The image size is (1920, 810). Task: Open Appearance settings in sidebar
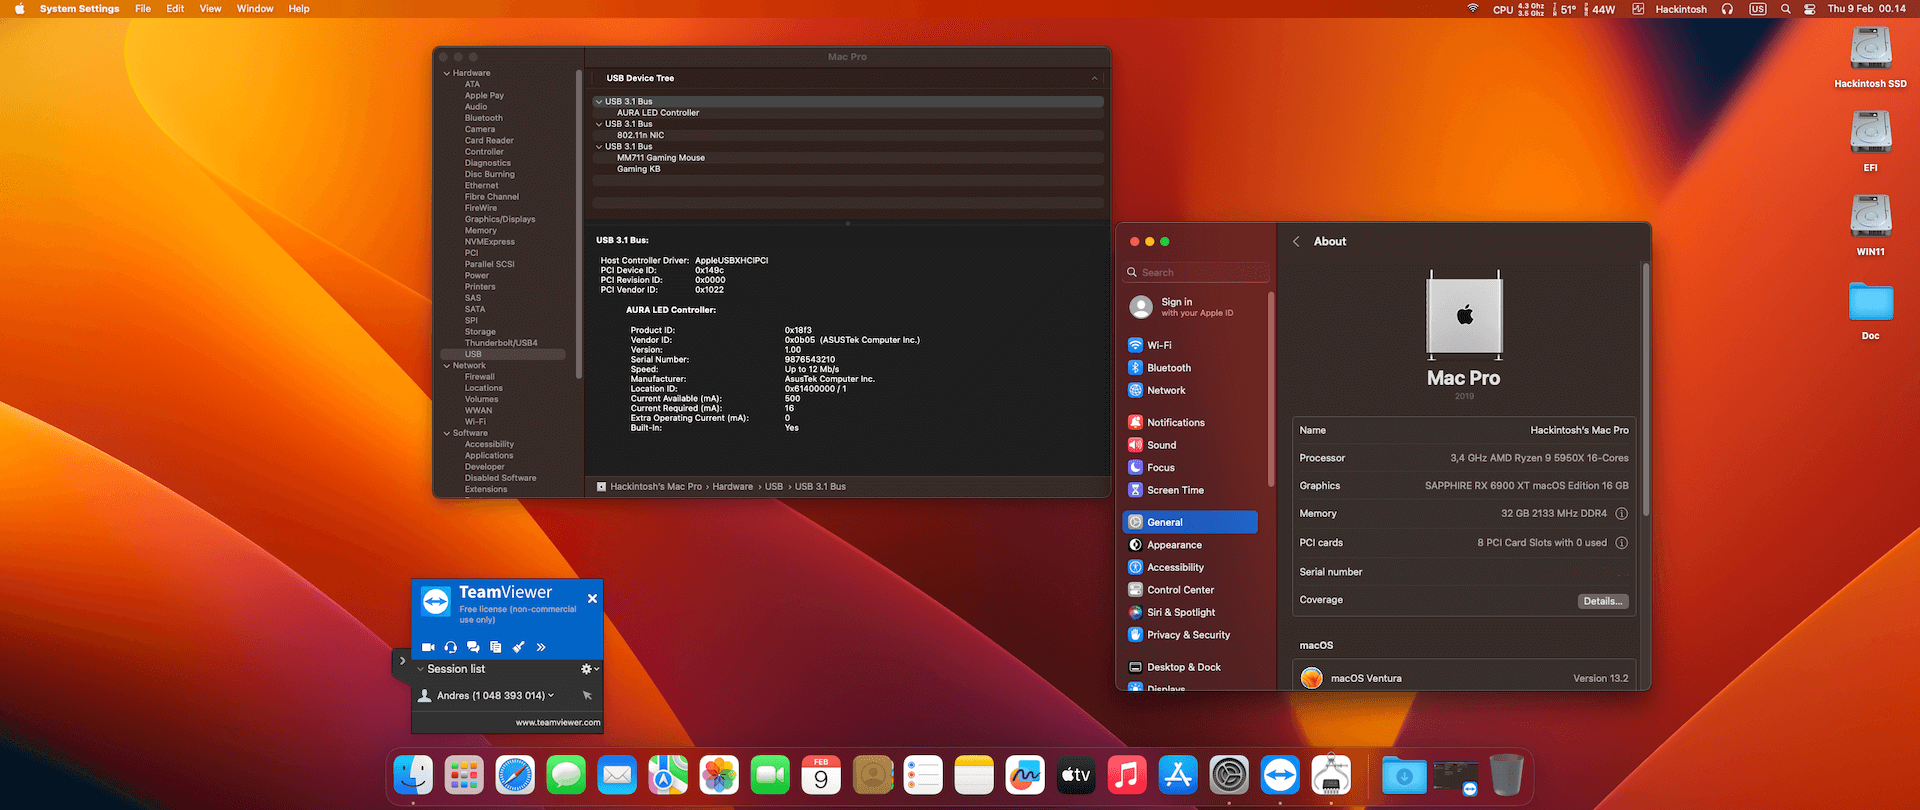1190,545
